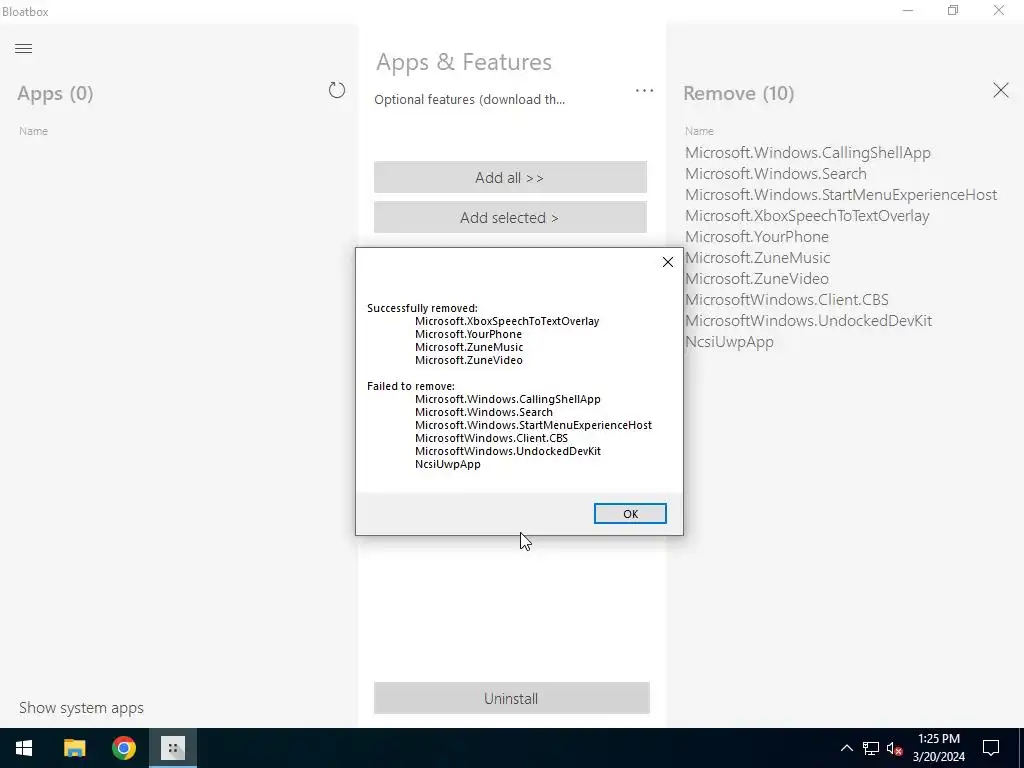Select Microsoft.YourPhone in Remove list

pyautogui.click(x=757, y=236)
